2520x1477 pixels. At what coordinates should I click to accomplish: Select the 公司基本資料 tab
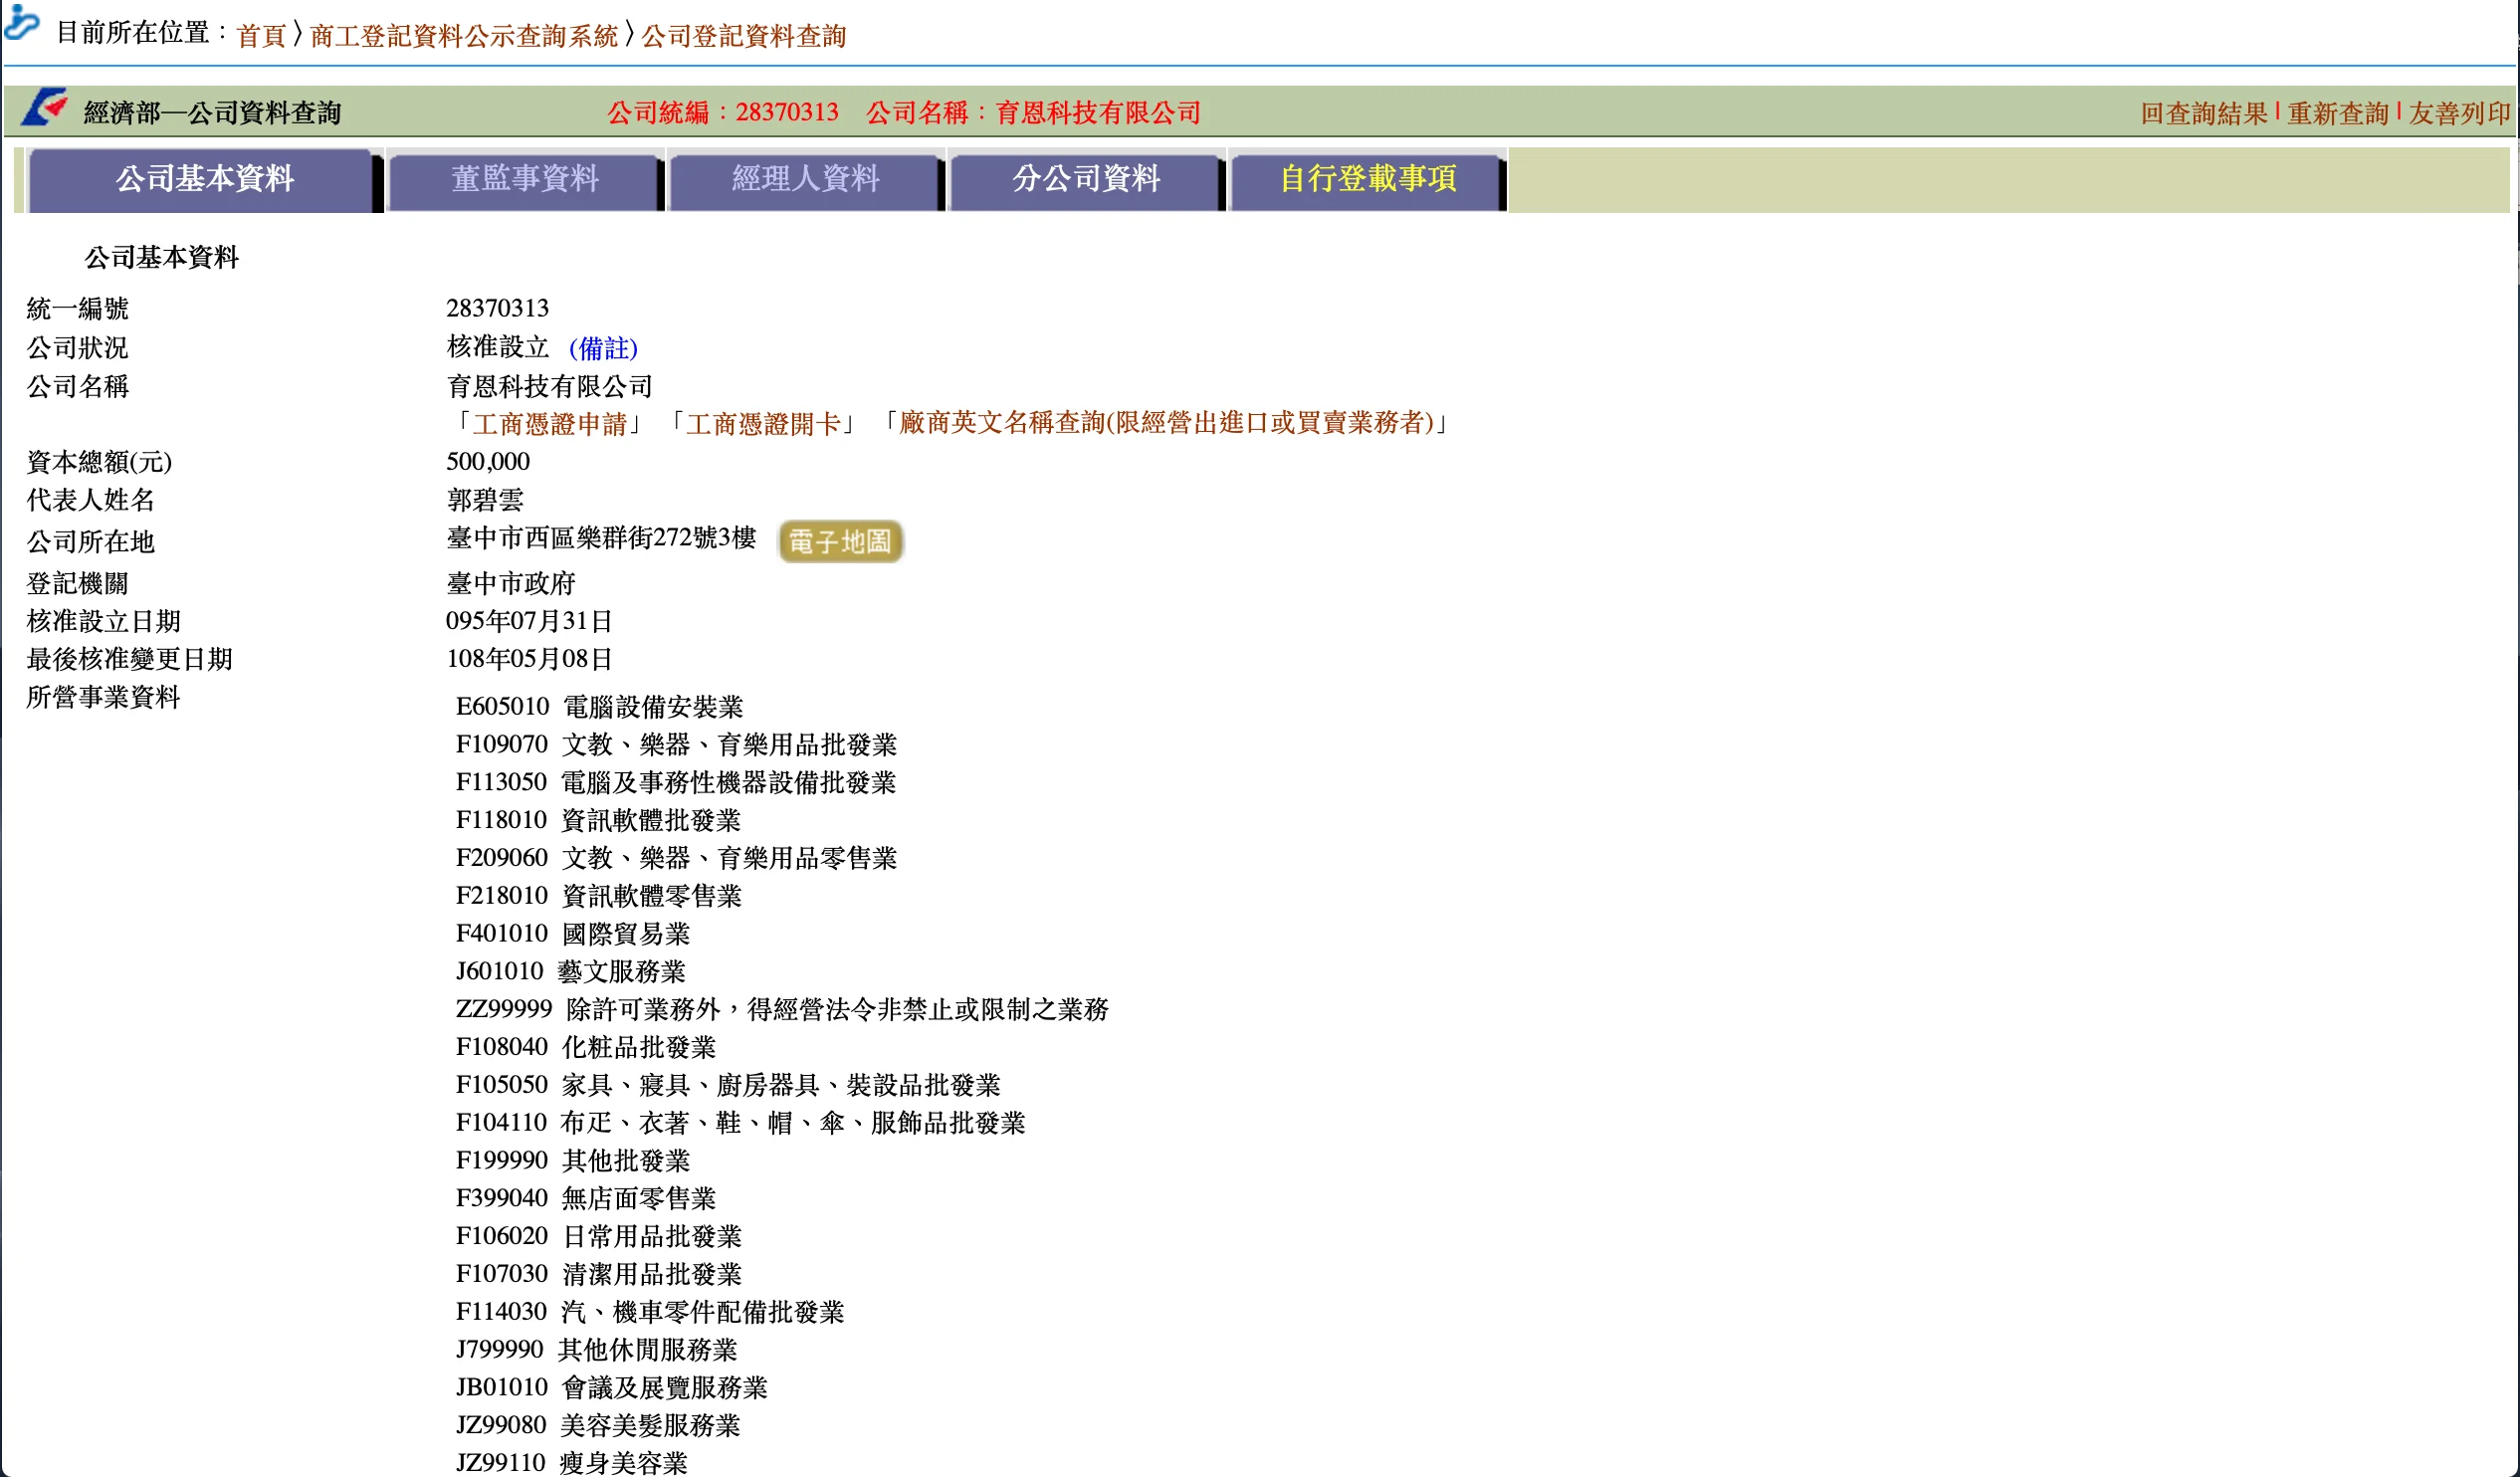[x=204, y=180]
